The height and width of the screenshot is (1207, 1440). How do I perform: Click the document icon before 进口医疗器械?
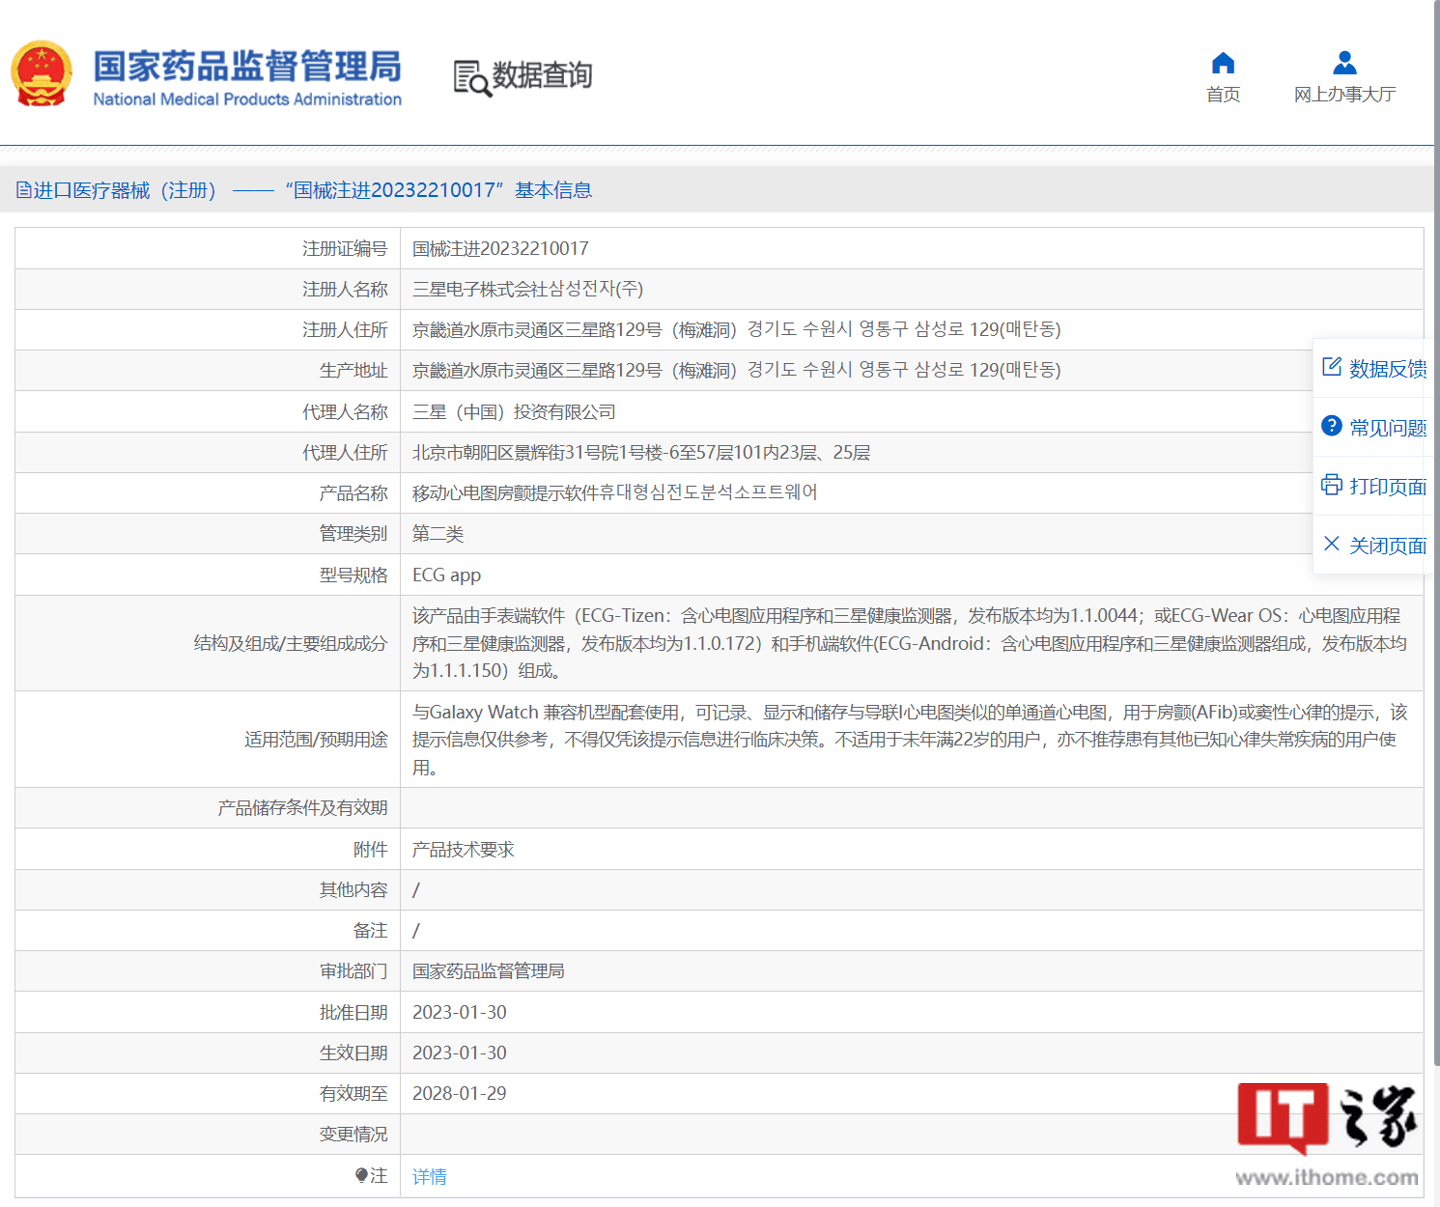[x=23, y=190]
